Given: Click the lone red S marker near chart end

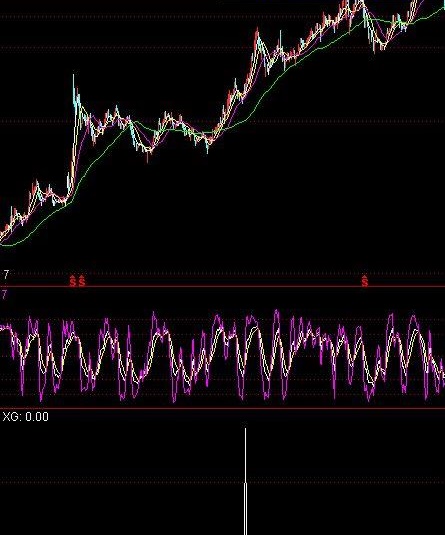Looking at the screenshot, I should 365,281.
